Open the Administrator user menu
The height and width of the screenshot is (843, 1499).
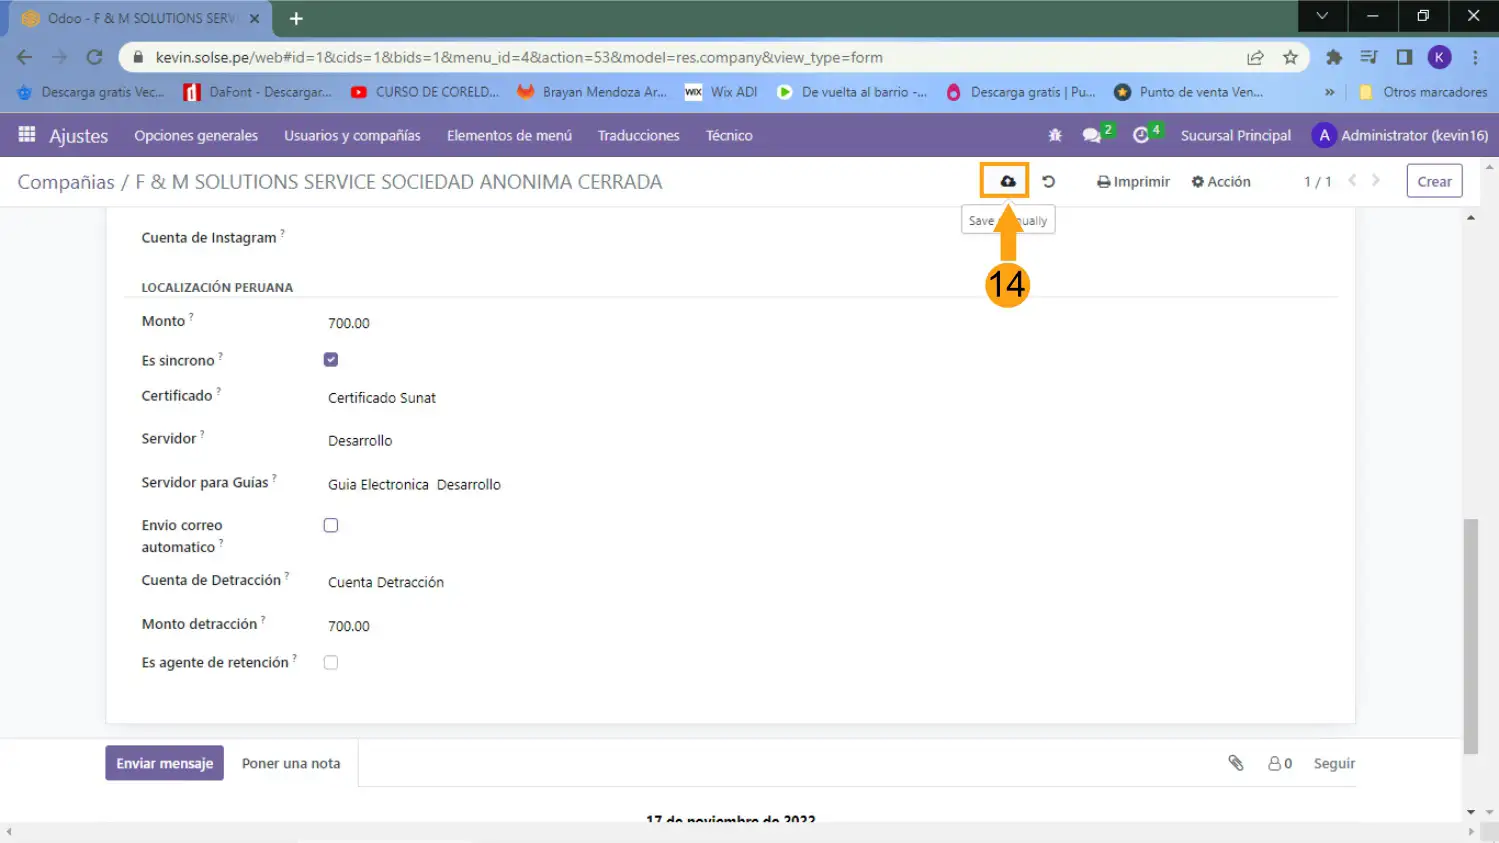coord(1400,135)
